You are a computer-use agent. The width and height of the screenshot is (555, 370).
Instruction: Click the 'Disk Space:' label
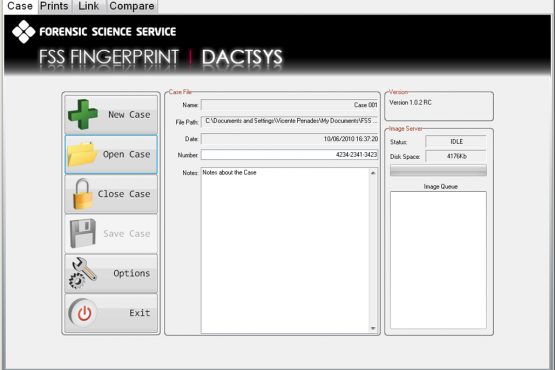click(405, 157)
